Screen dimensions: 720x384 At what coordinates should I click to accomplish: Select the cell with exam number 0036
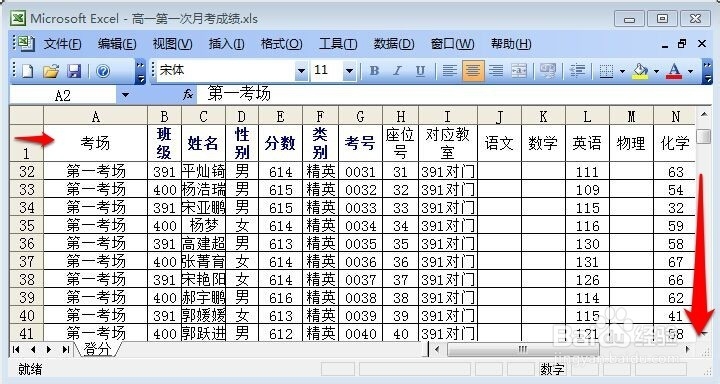click(x=360, y=261)
